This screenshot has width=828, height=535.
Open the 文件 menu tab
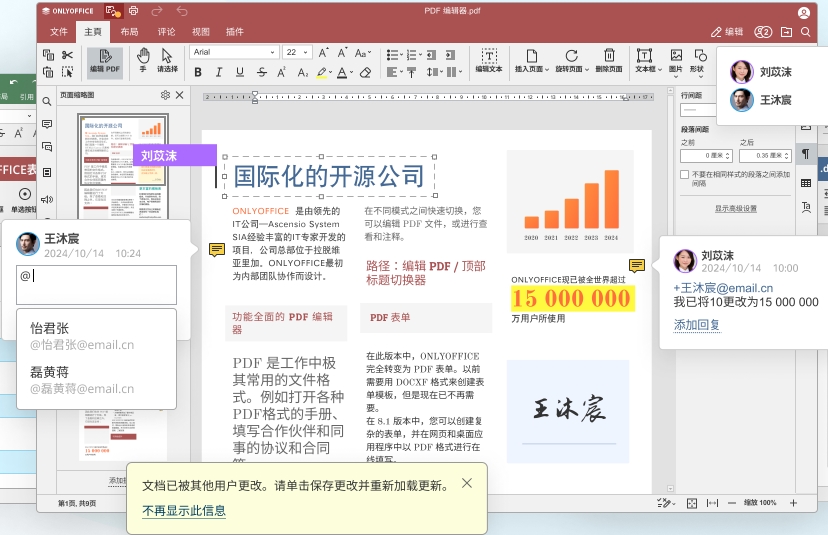coord(59,32)
